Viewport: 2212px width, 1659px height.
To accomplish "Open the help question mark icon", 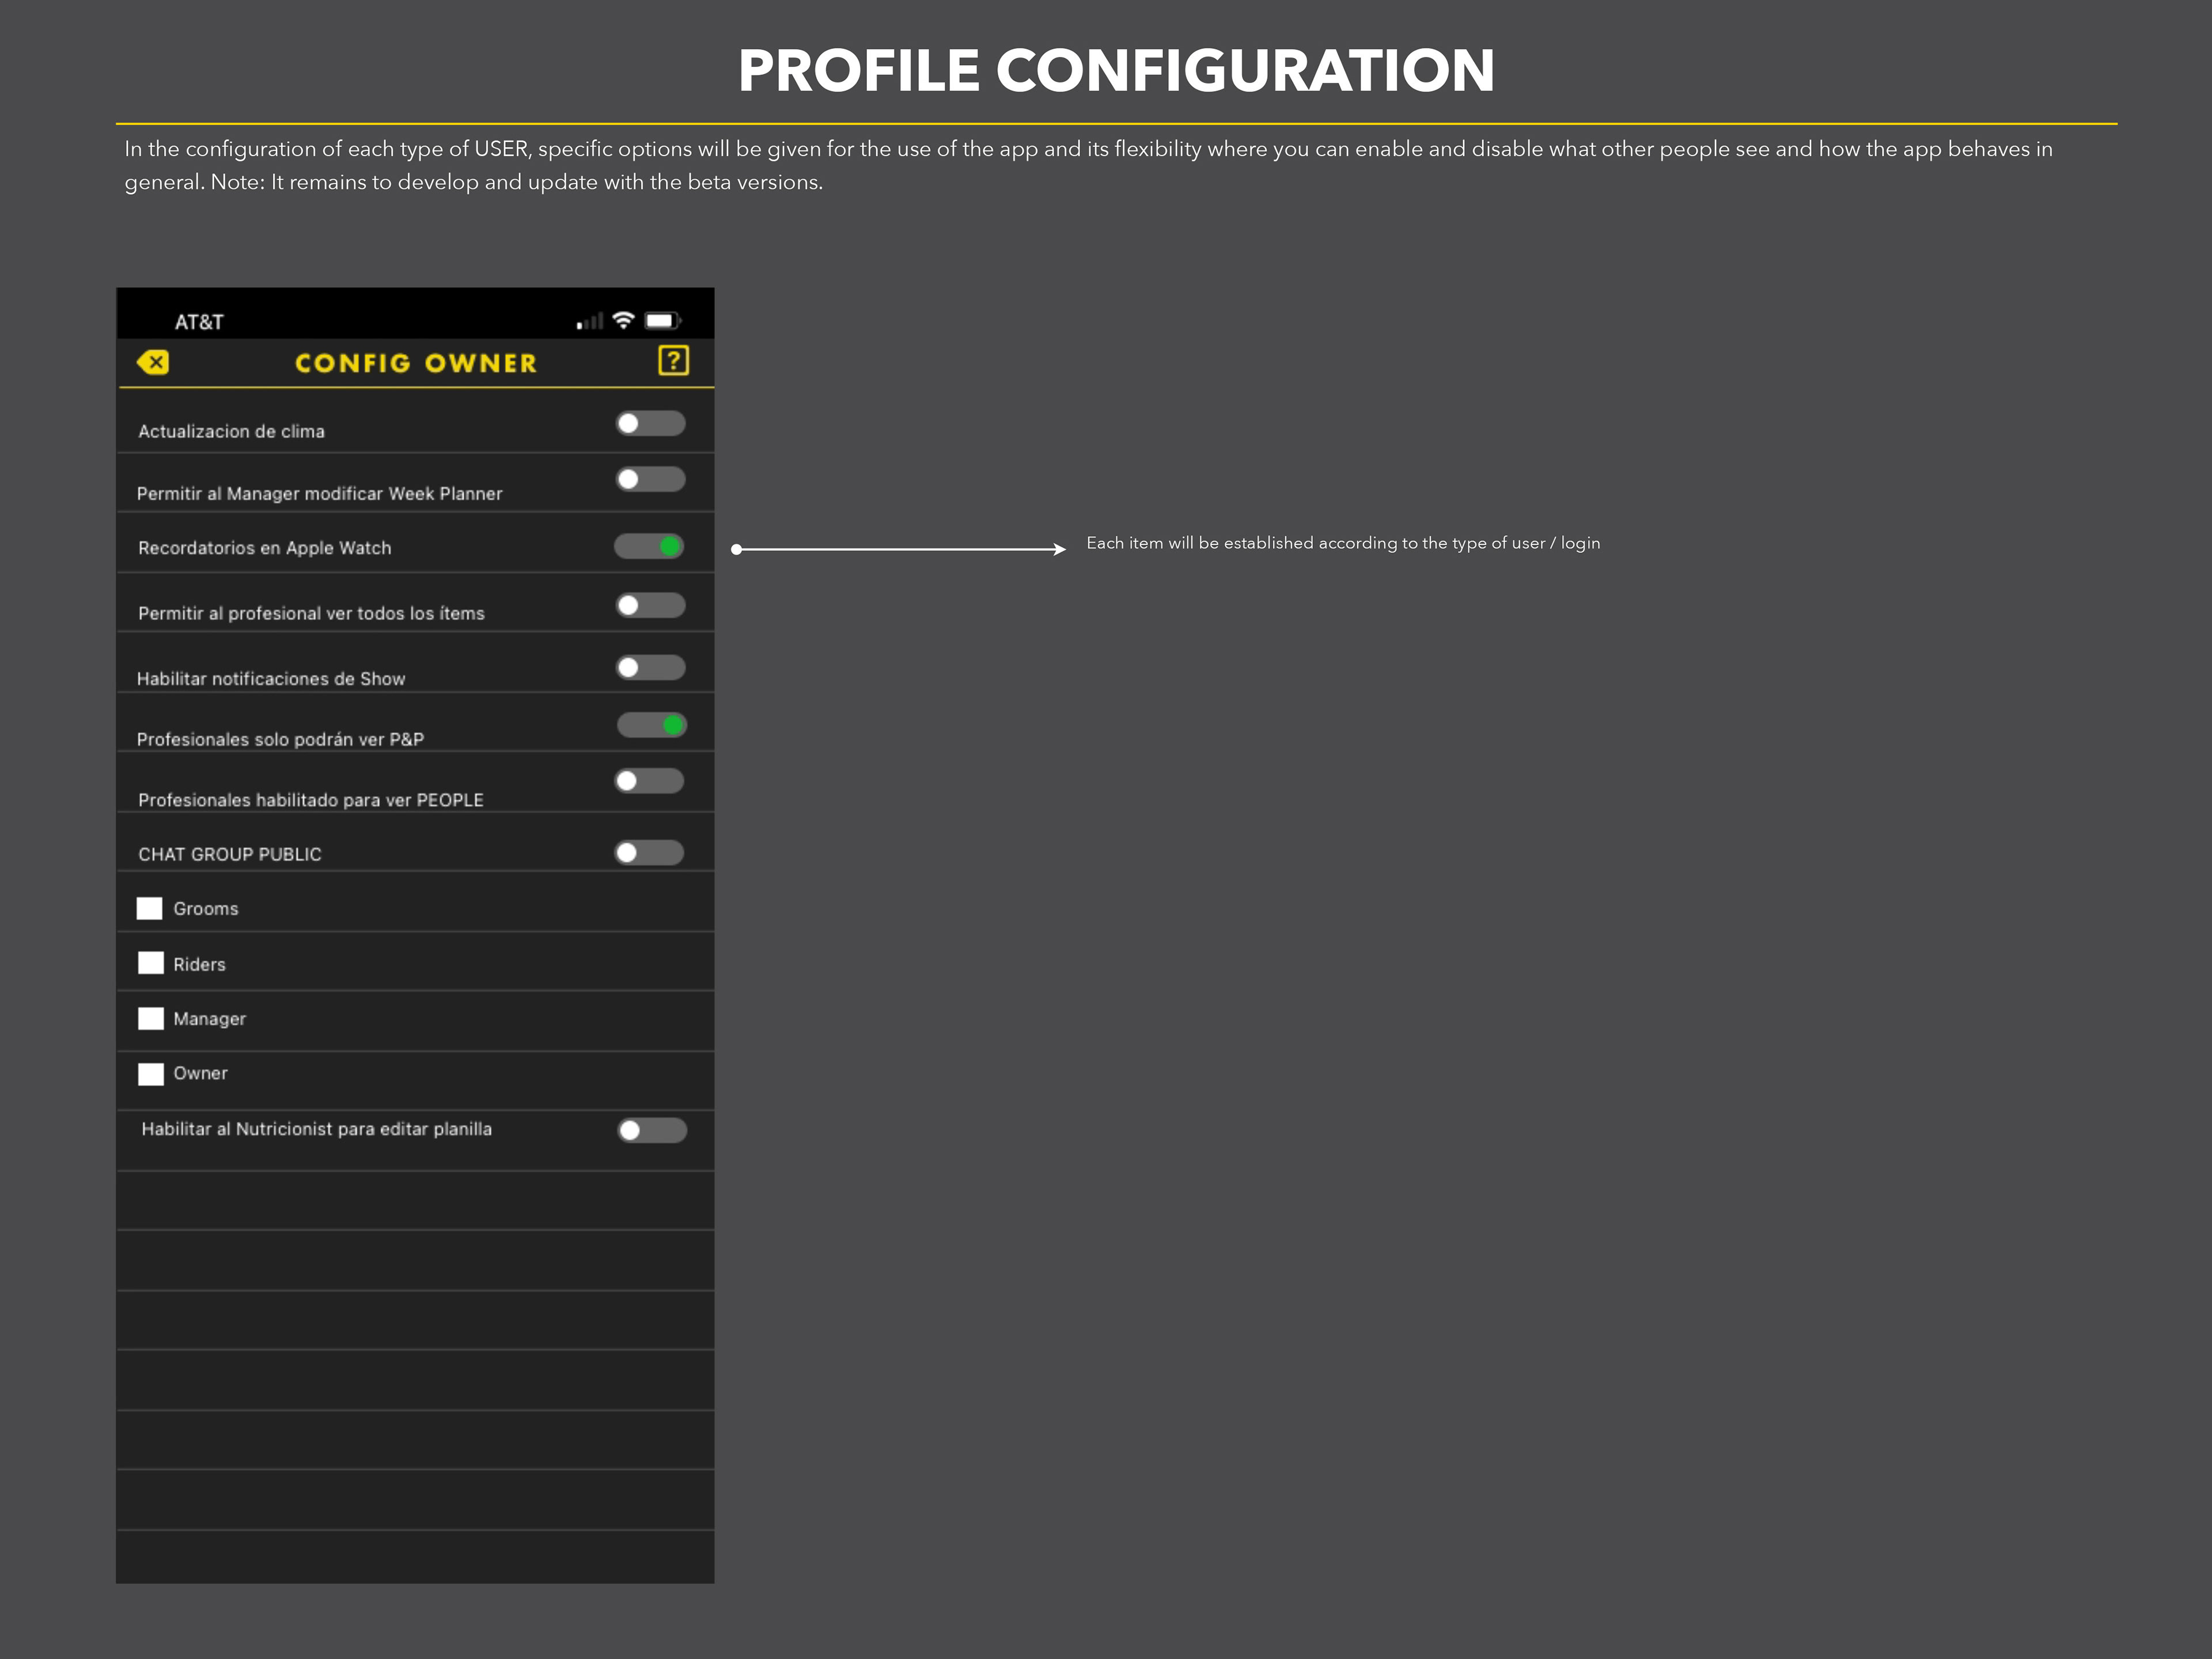I will coord(673,360).
